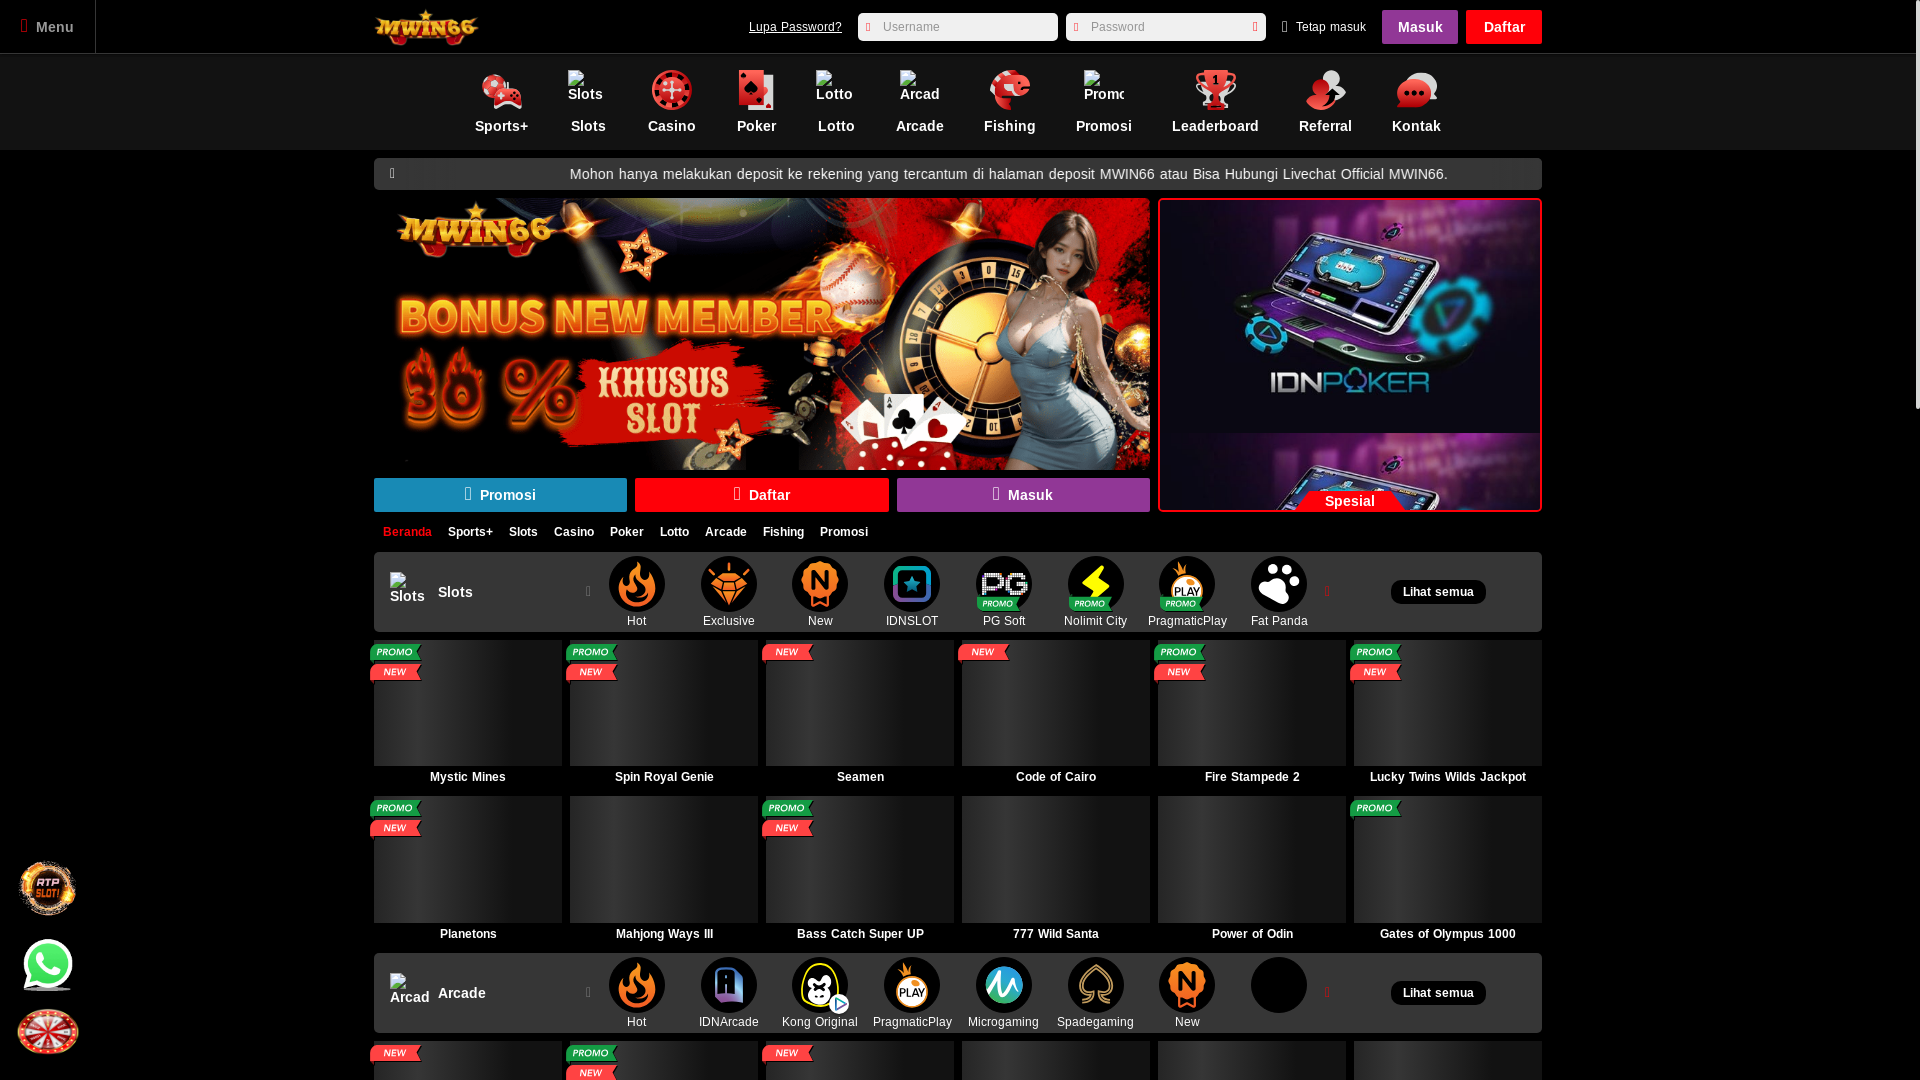Open the Bonus New Member banner
The width and height of the screenshot is (1920, 1080).
(x=762, y=334)
